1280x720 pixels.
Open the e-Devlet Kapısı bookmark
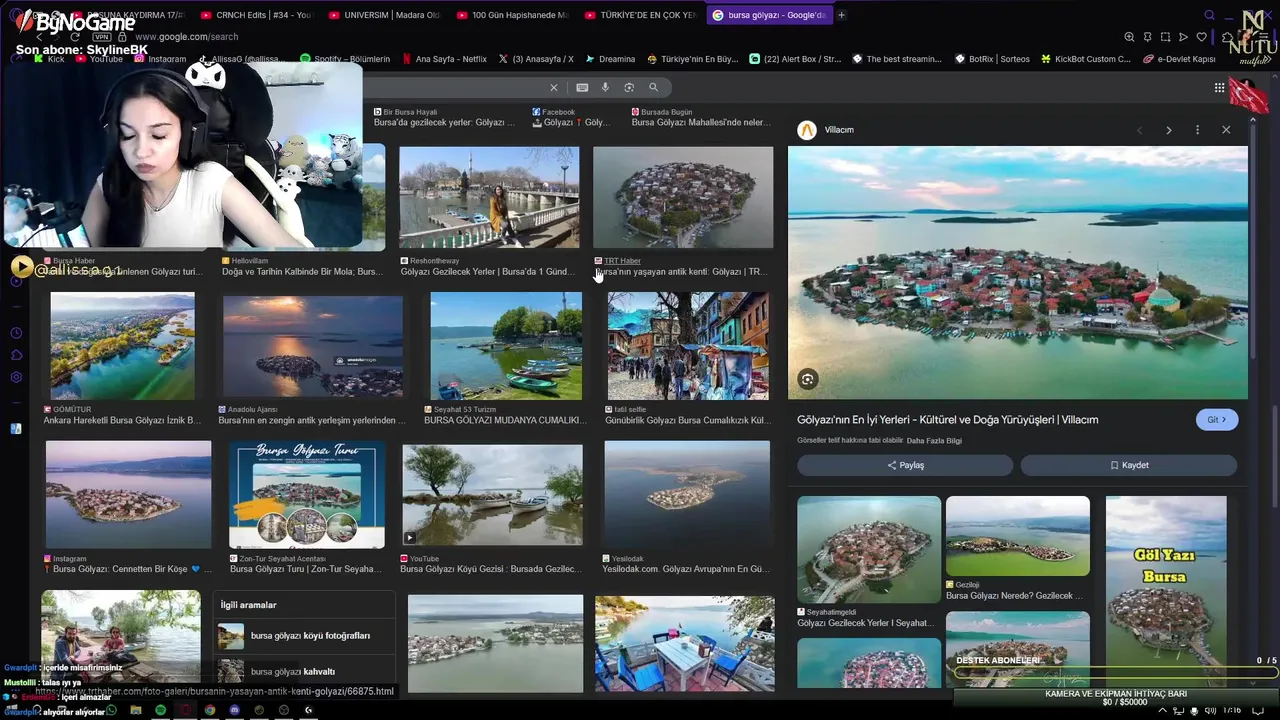[x=1179, y=59]
